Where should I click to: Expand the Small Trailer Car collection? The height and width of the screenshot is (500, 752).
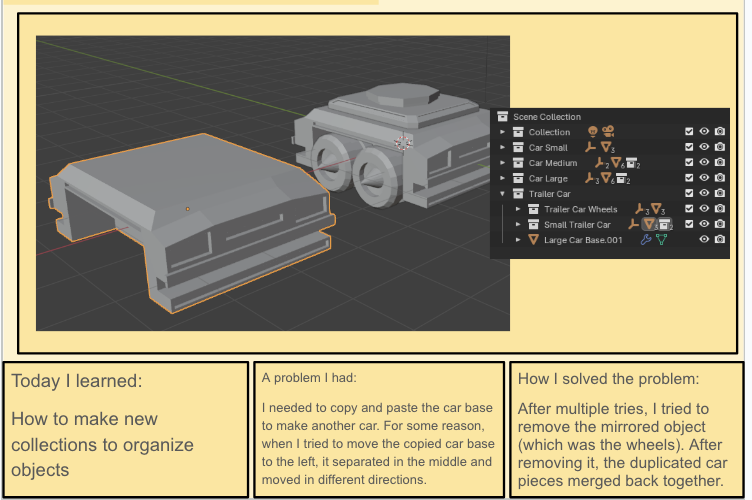(518, 224)
